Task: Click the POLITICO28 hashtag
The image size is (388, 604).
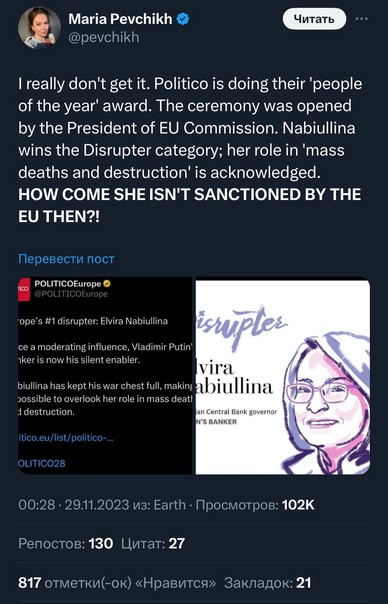Action: (42, 463)
